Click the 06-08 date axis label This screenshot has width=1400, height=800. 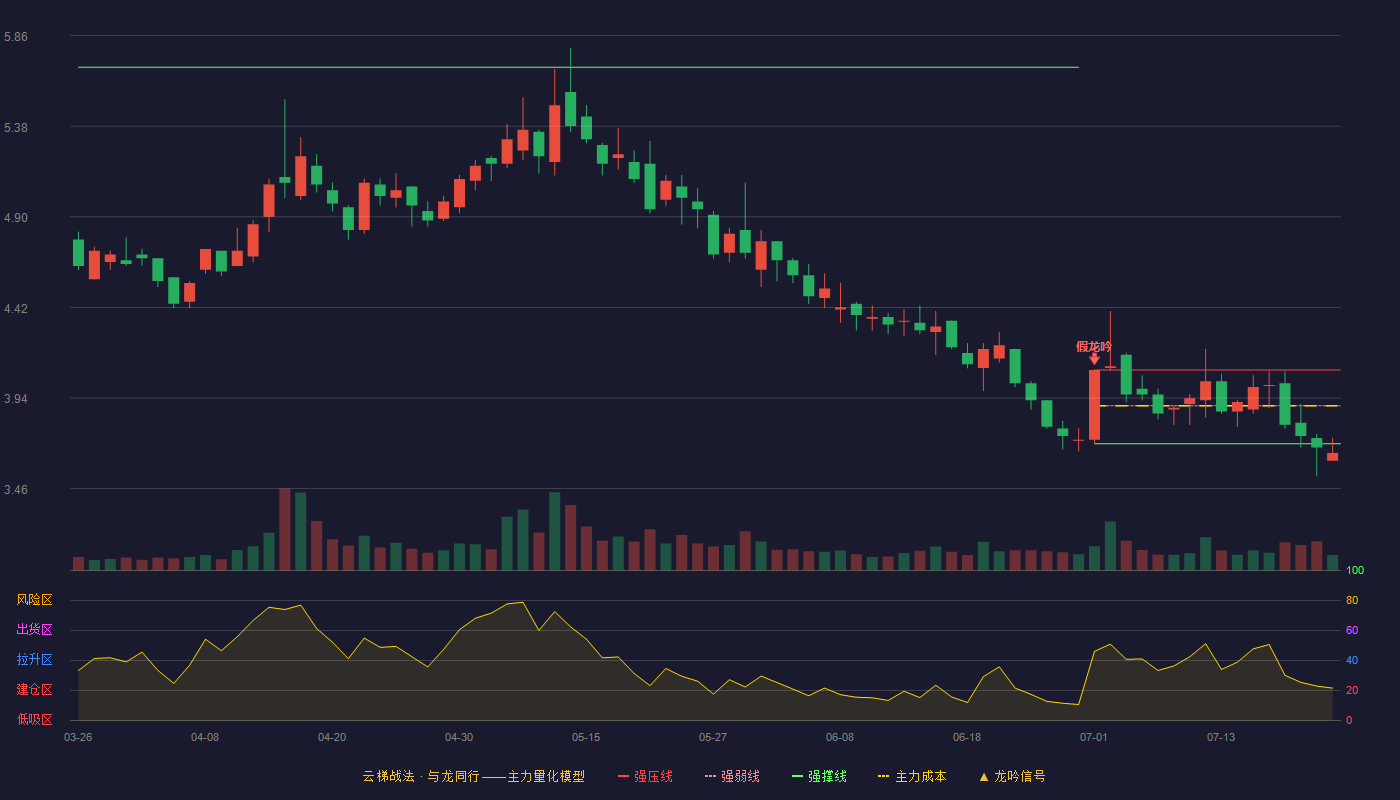click(x=840, y=737)
